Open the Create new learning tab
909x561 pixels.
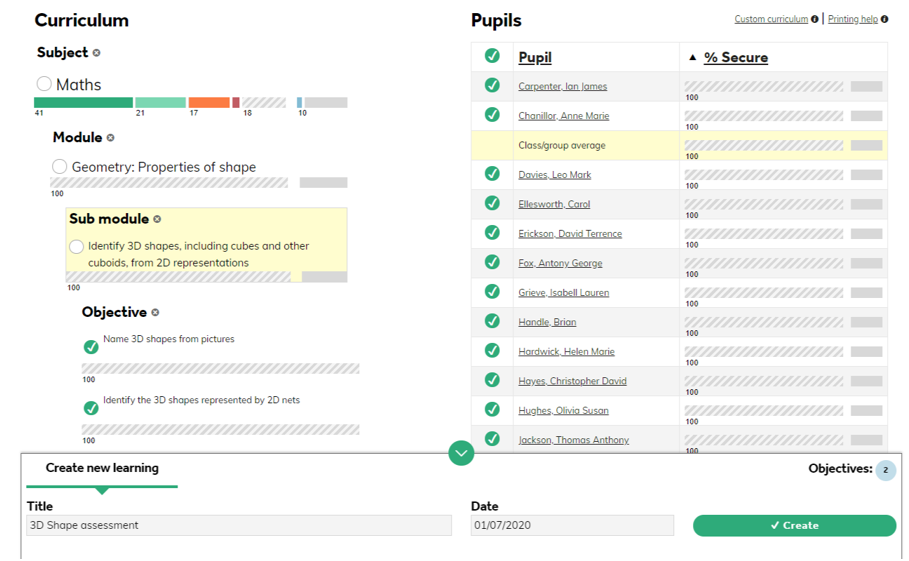(102, 468)
